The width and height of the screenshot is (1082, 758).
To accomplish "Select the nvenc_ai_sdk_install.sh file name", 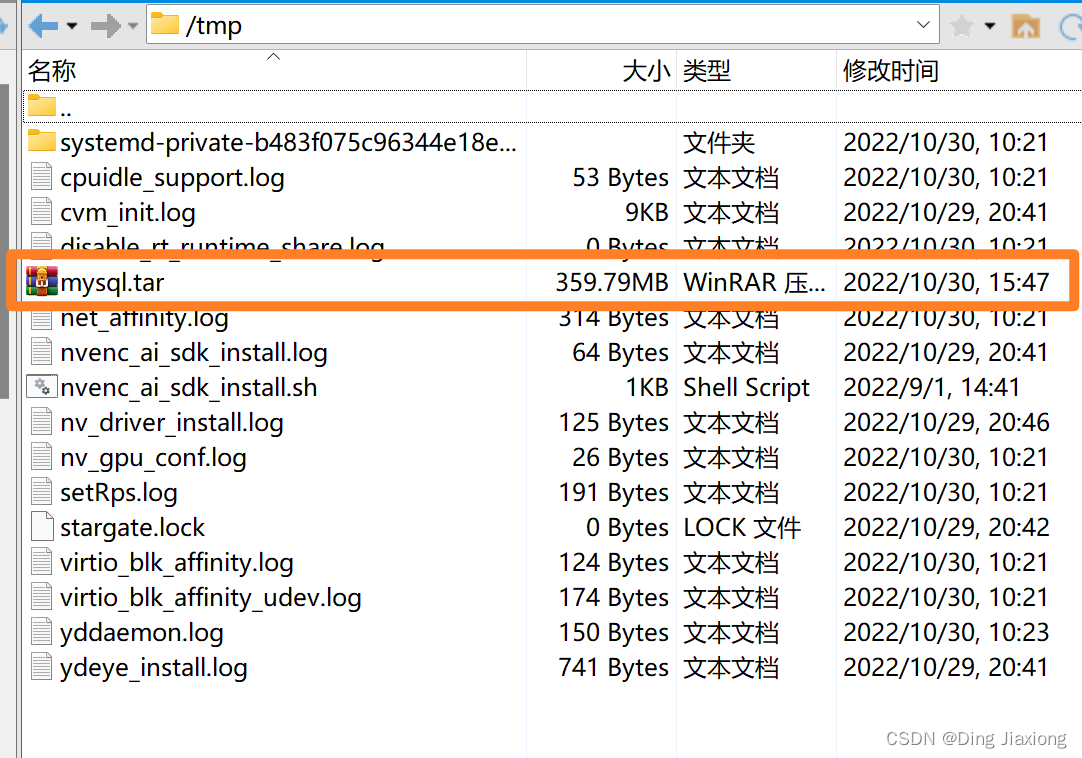I will point(188,388).
